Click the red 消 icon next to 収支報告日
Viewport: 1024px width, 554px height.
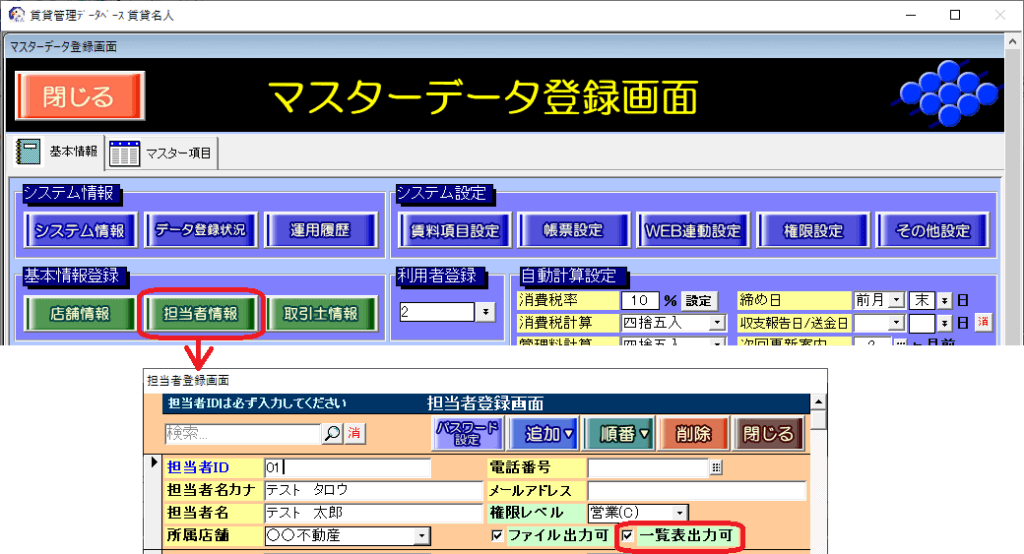pos(983,322)
